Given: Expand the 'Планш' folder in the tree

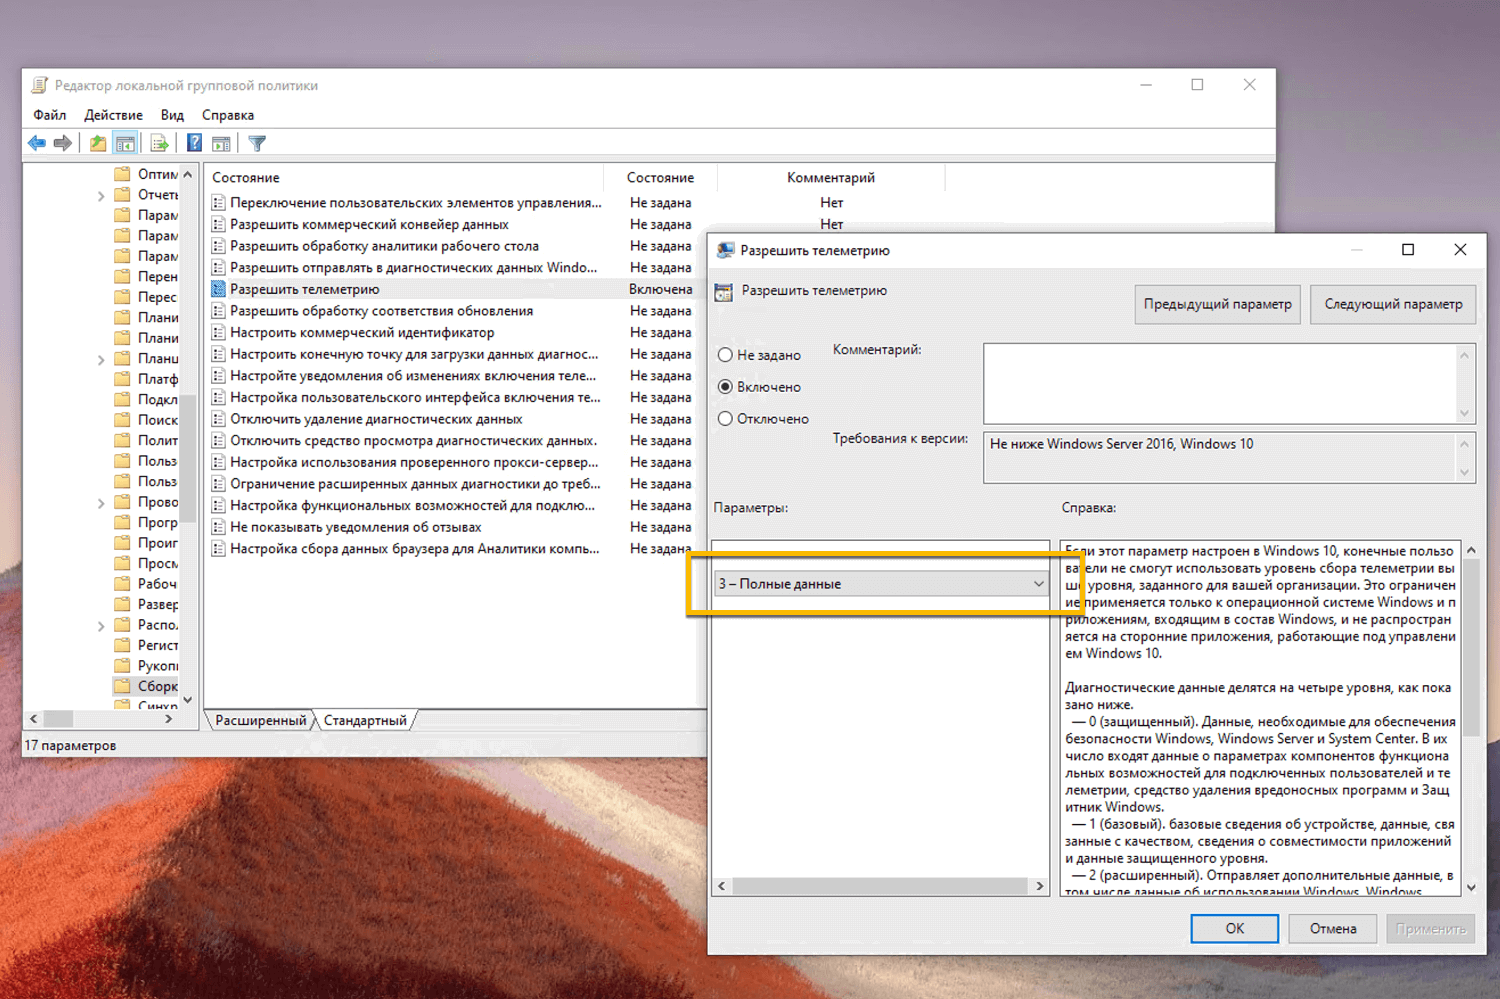Looking at the screenshot, I should point(100,358).
